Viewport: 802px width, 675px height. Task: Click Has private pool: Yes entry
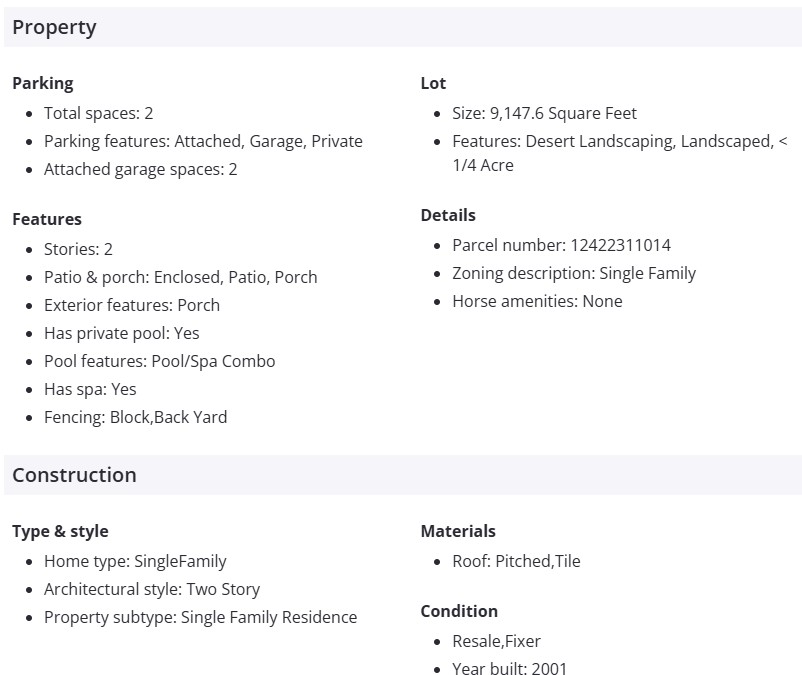click(x=121, y=333)
